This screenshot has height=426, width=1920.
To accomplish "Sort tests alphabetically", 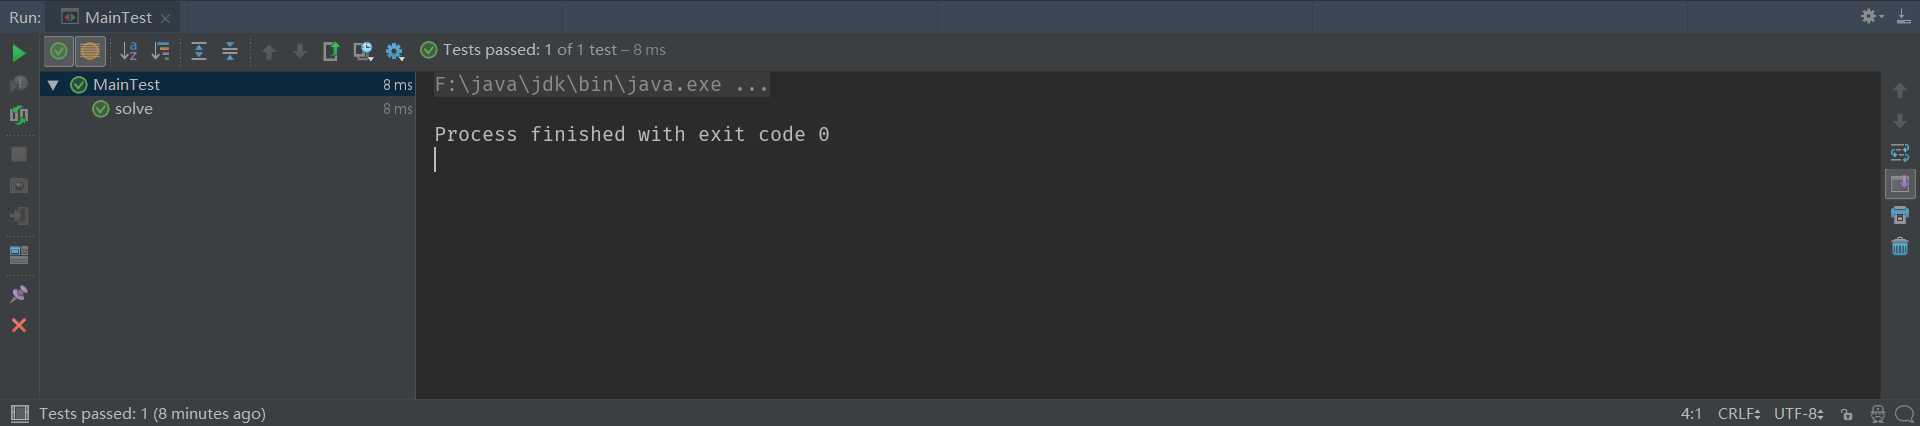I will click(x=129, y=51).
